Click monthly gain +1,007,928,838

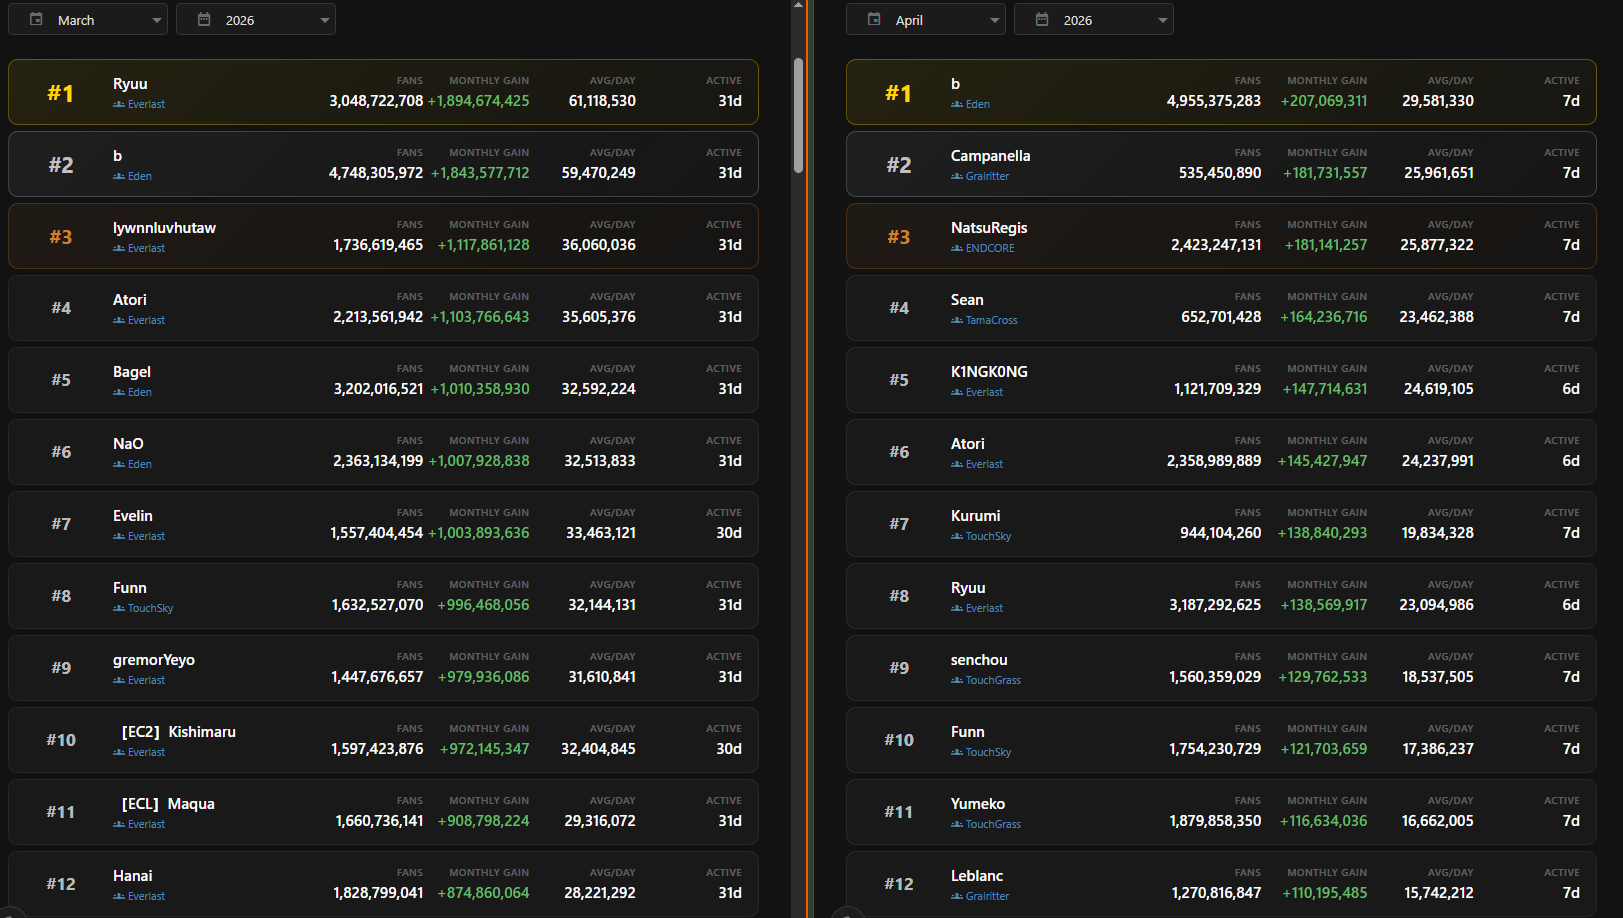coord(479,461)
